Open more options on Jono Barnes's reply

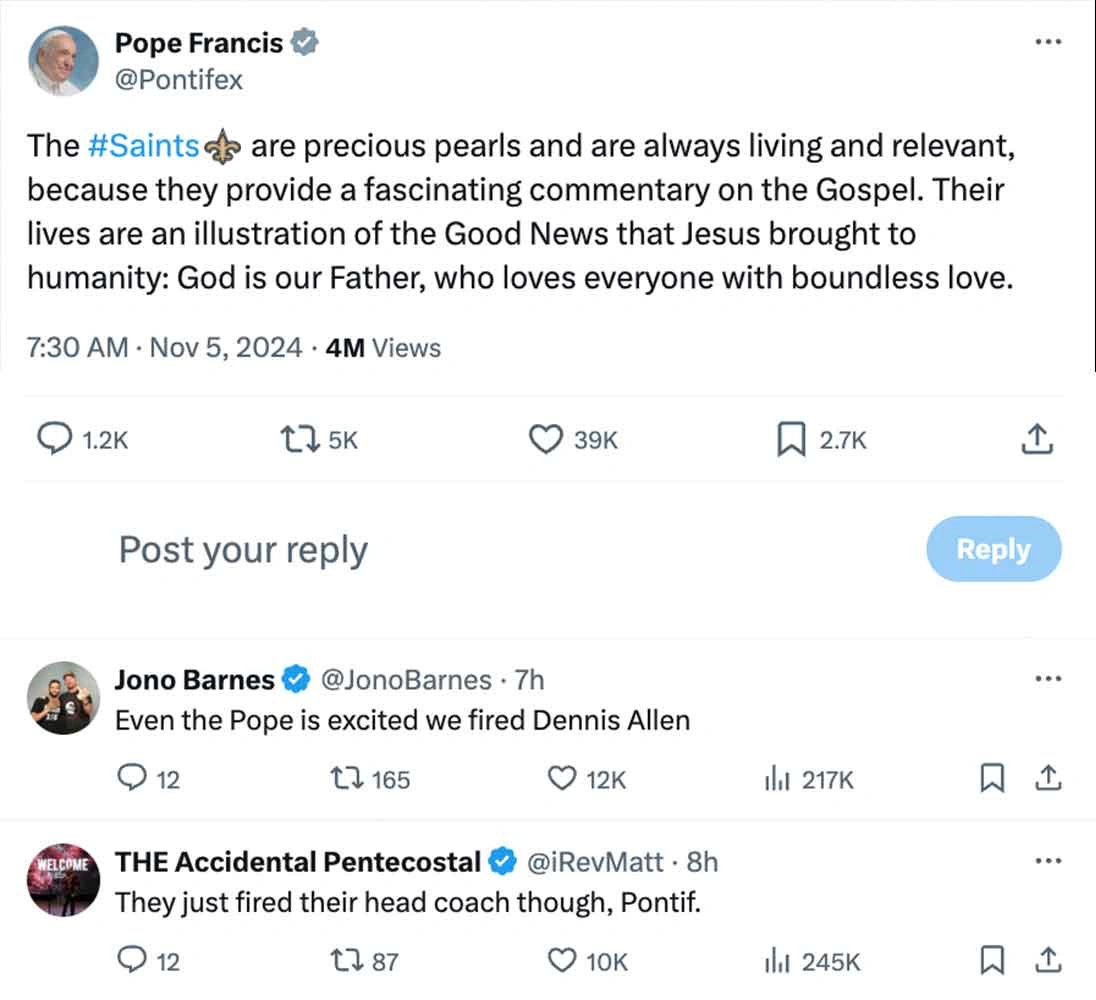[1048, 678]
